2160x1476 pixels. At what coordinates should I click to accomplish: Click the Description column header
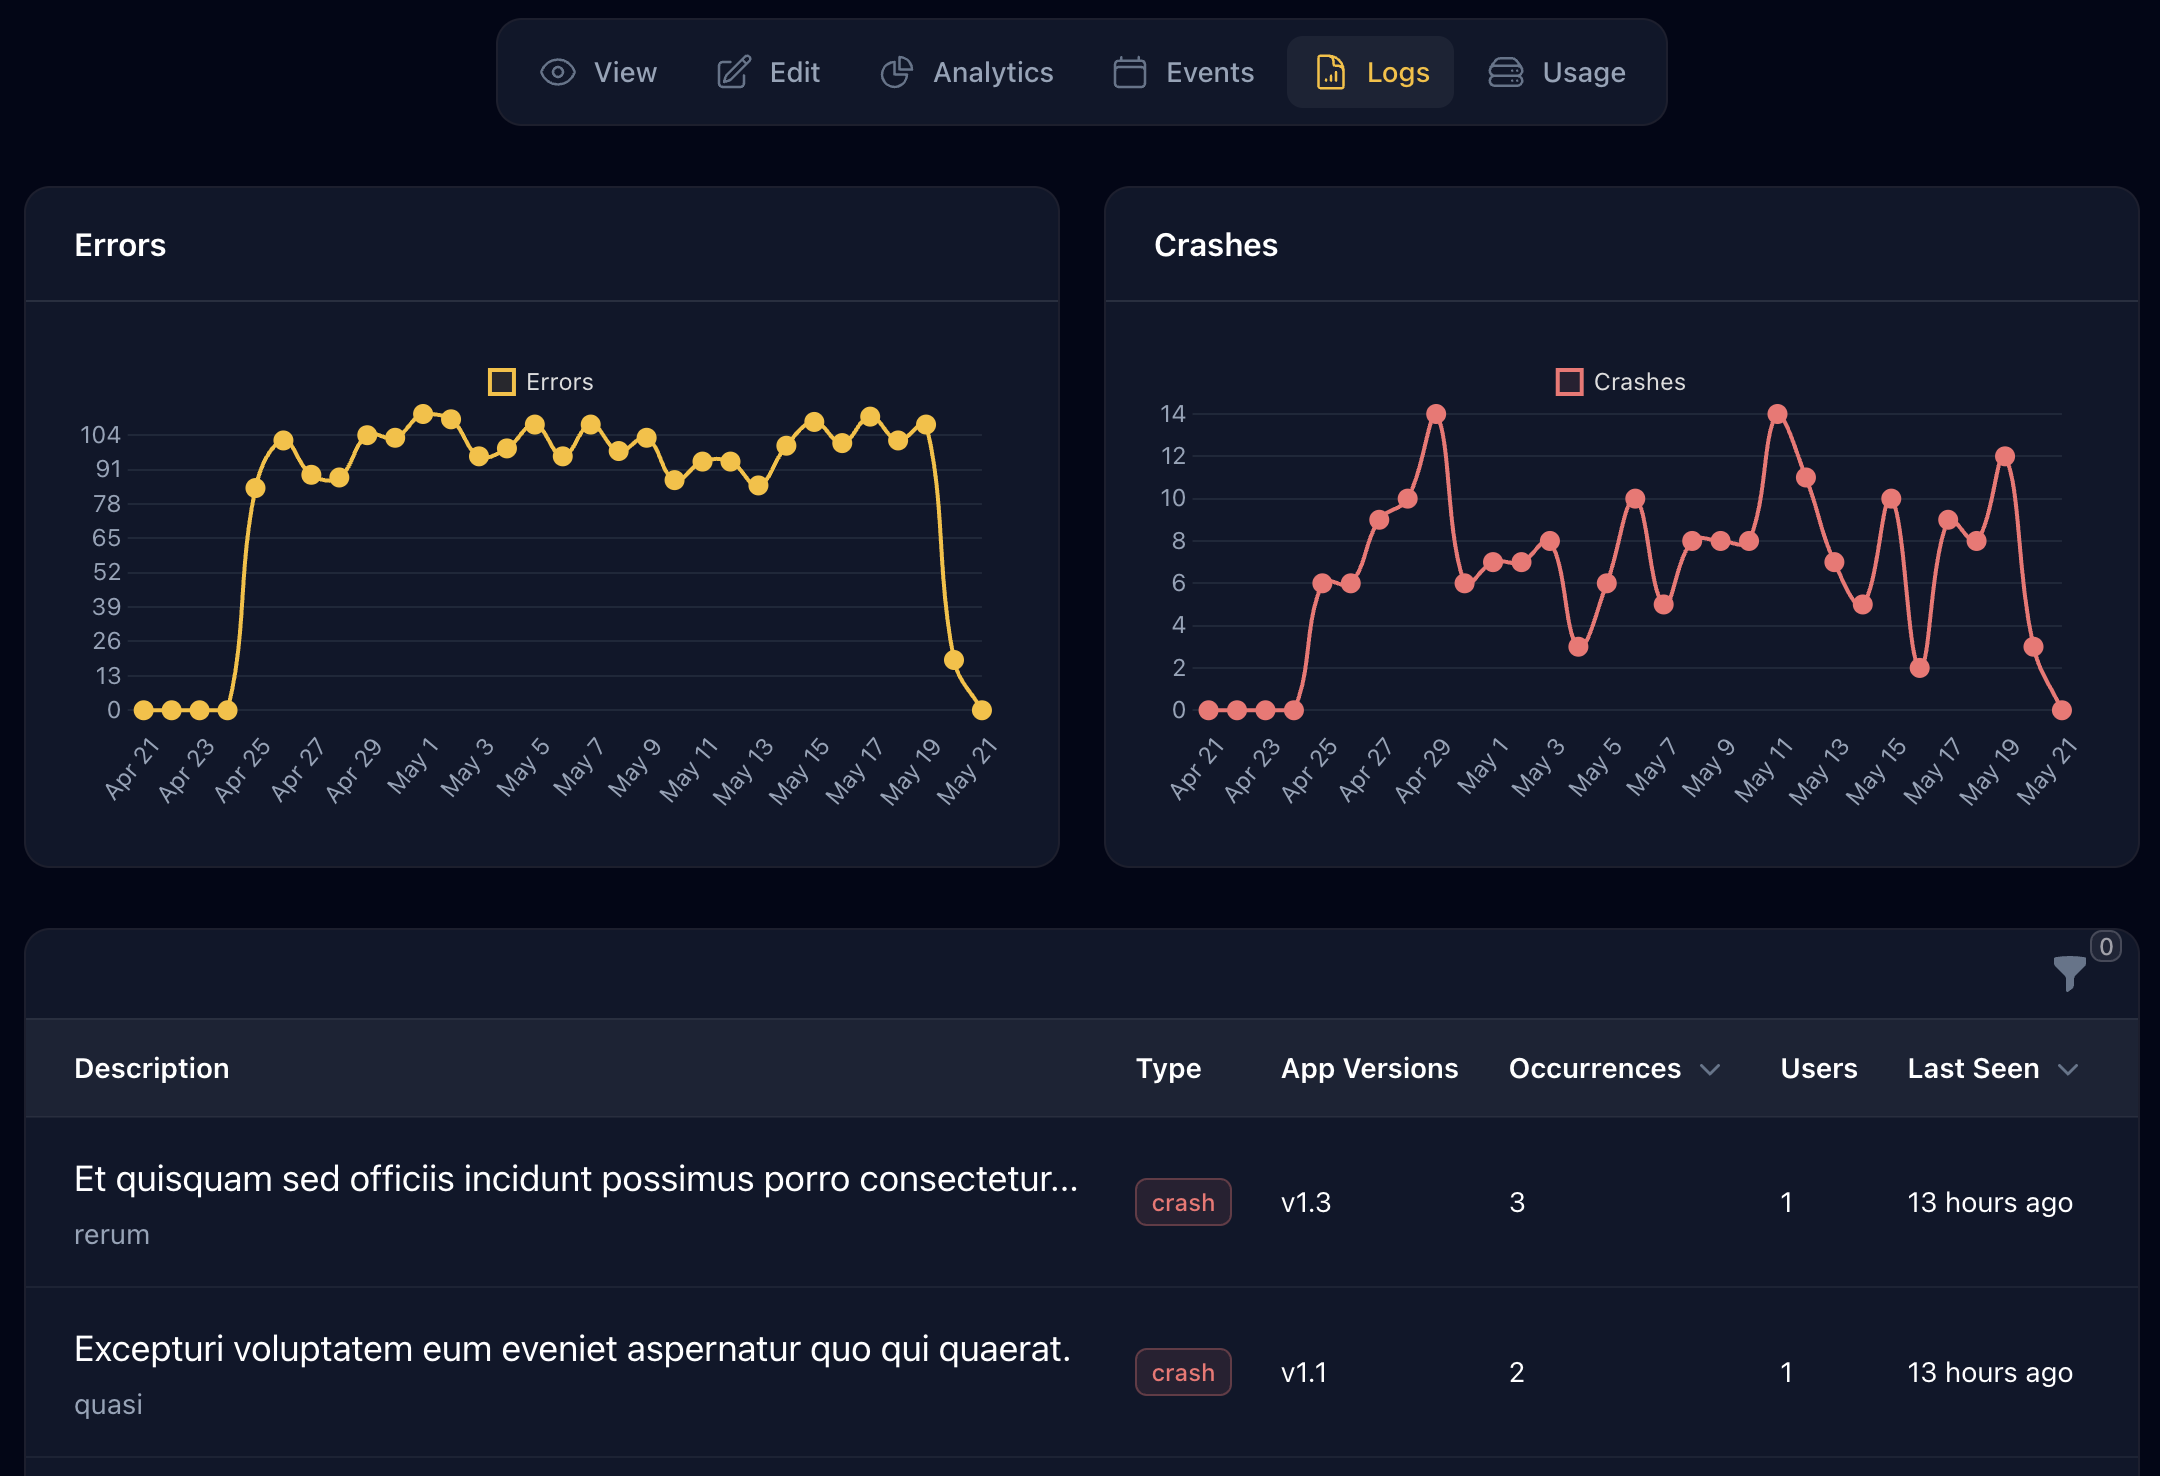pos(152,1068)
